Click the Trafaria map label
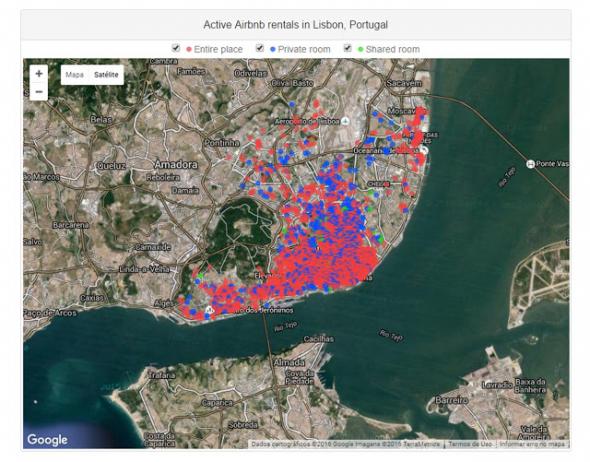The image size is (590, 462). [x=162, y=375]
